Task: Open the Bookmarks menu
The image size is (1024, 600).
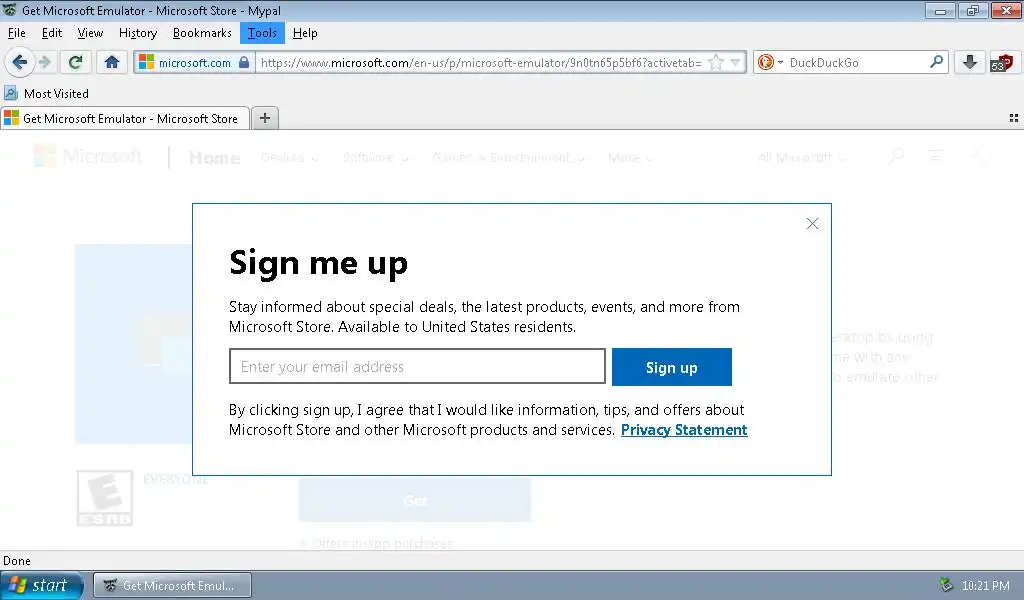Action: [x=202, y=33]
